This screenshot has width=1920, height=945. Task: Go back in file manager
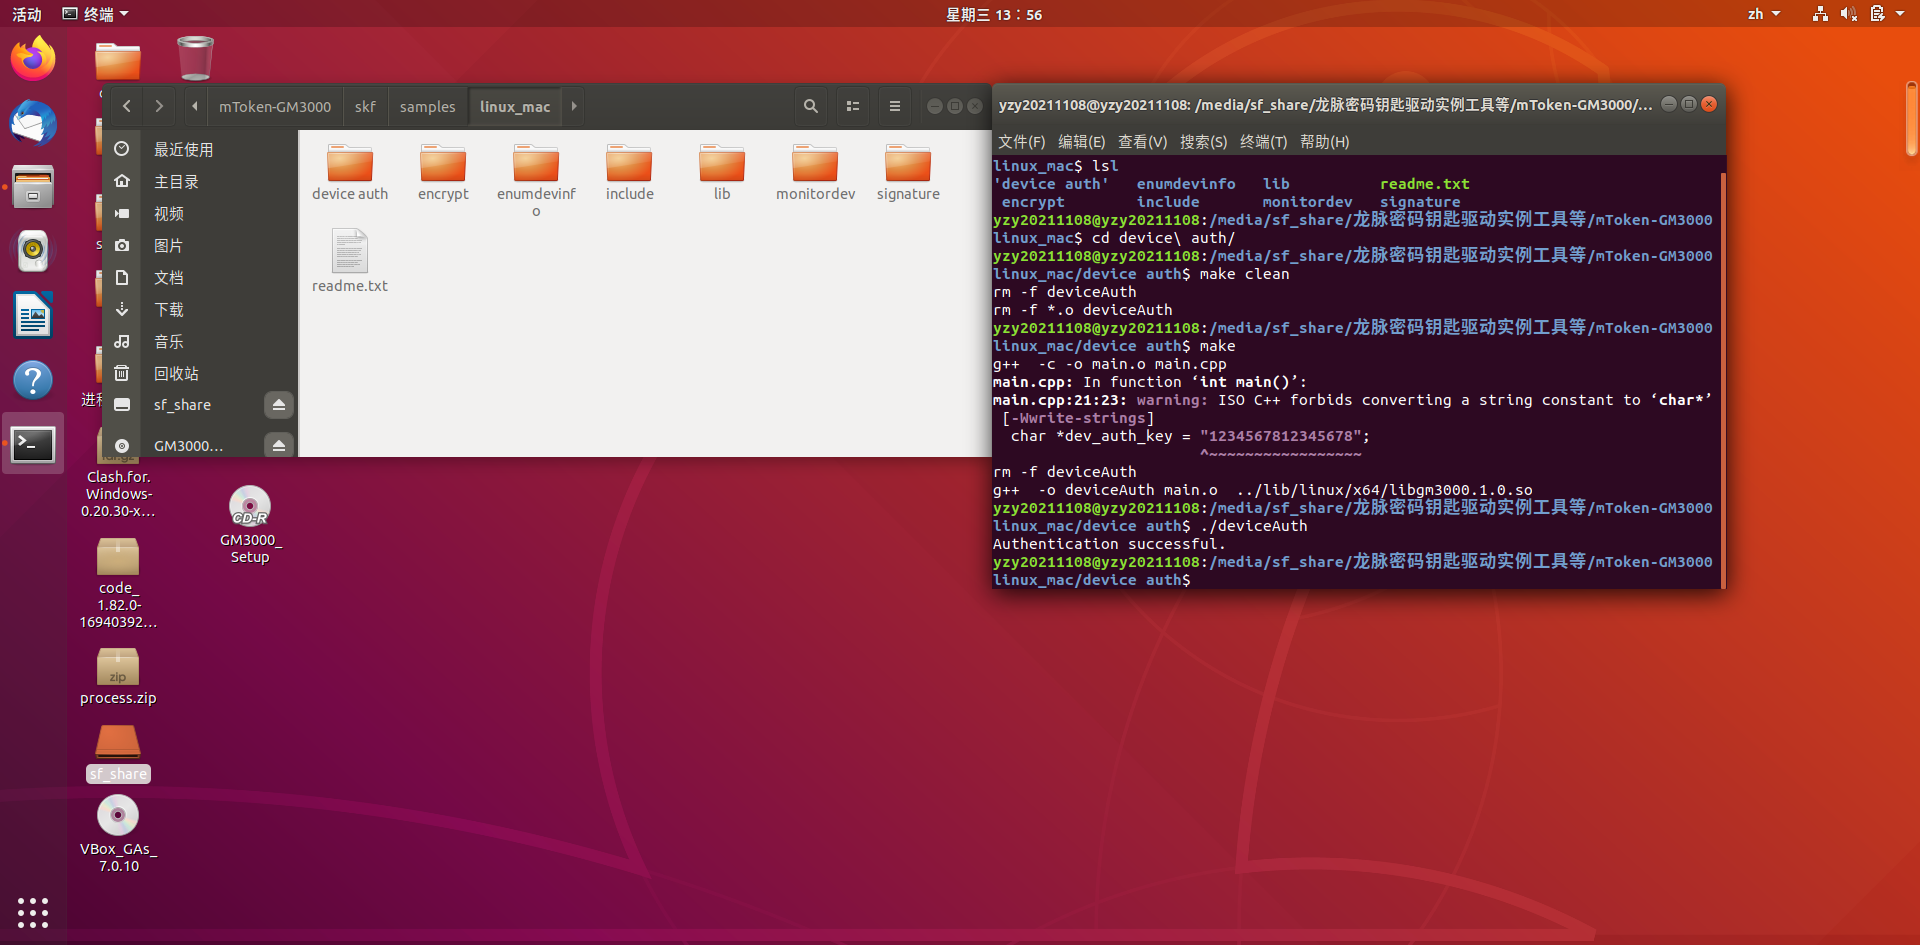click(127, 106)
